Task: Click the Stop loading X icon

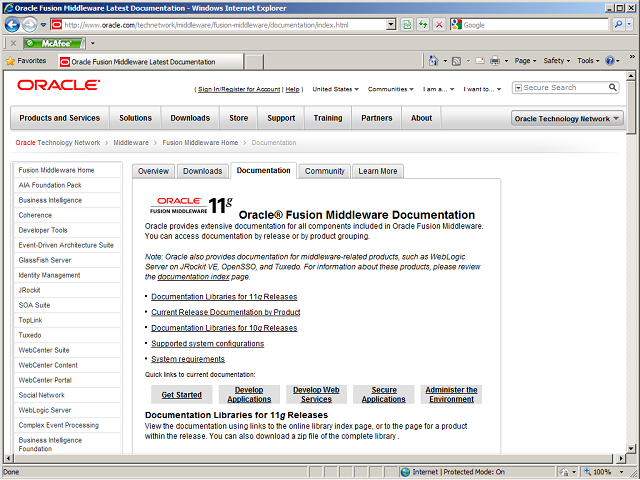Action: [440, 24]
